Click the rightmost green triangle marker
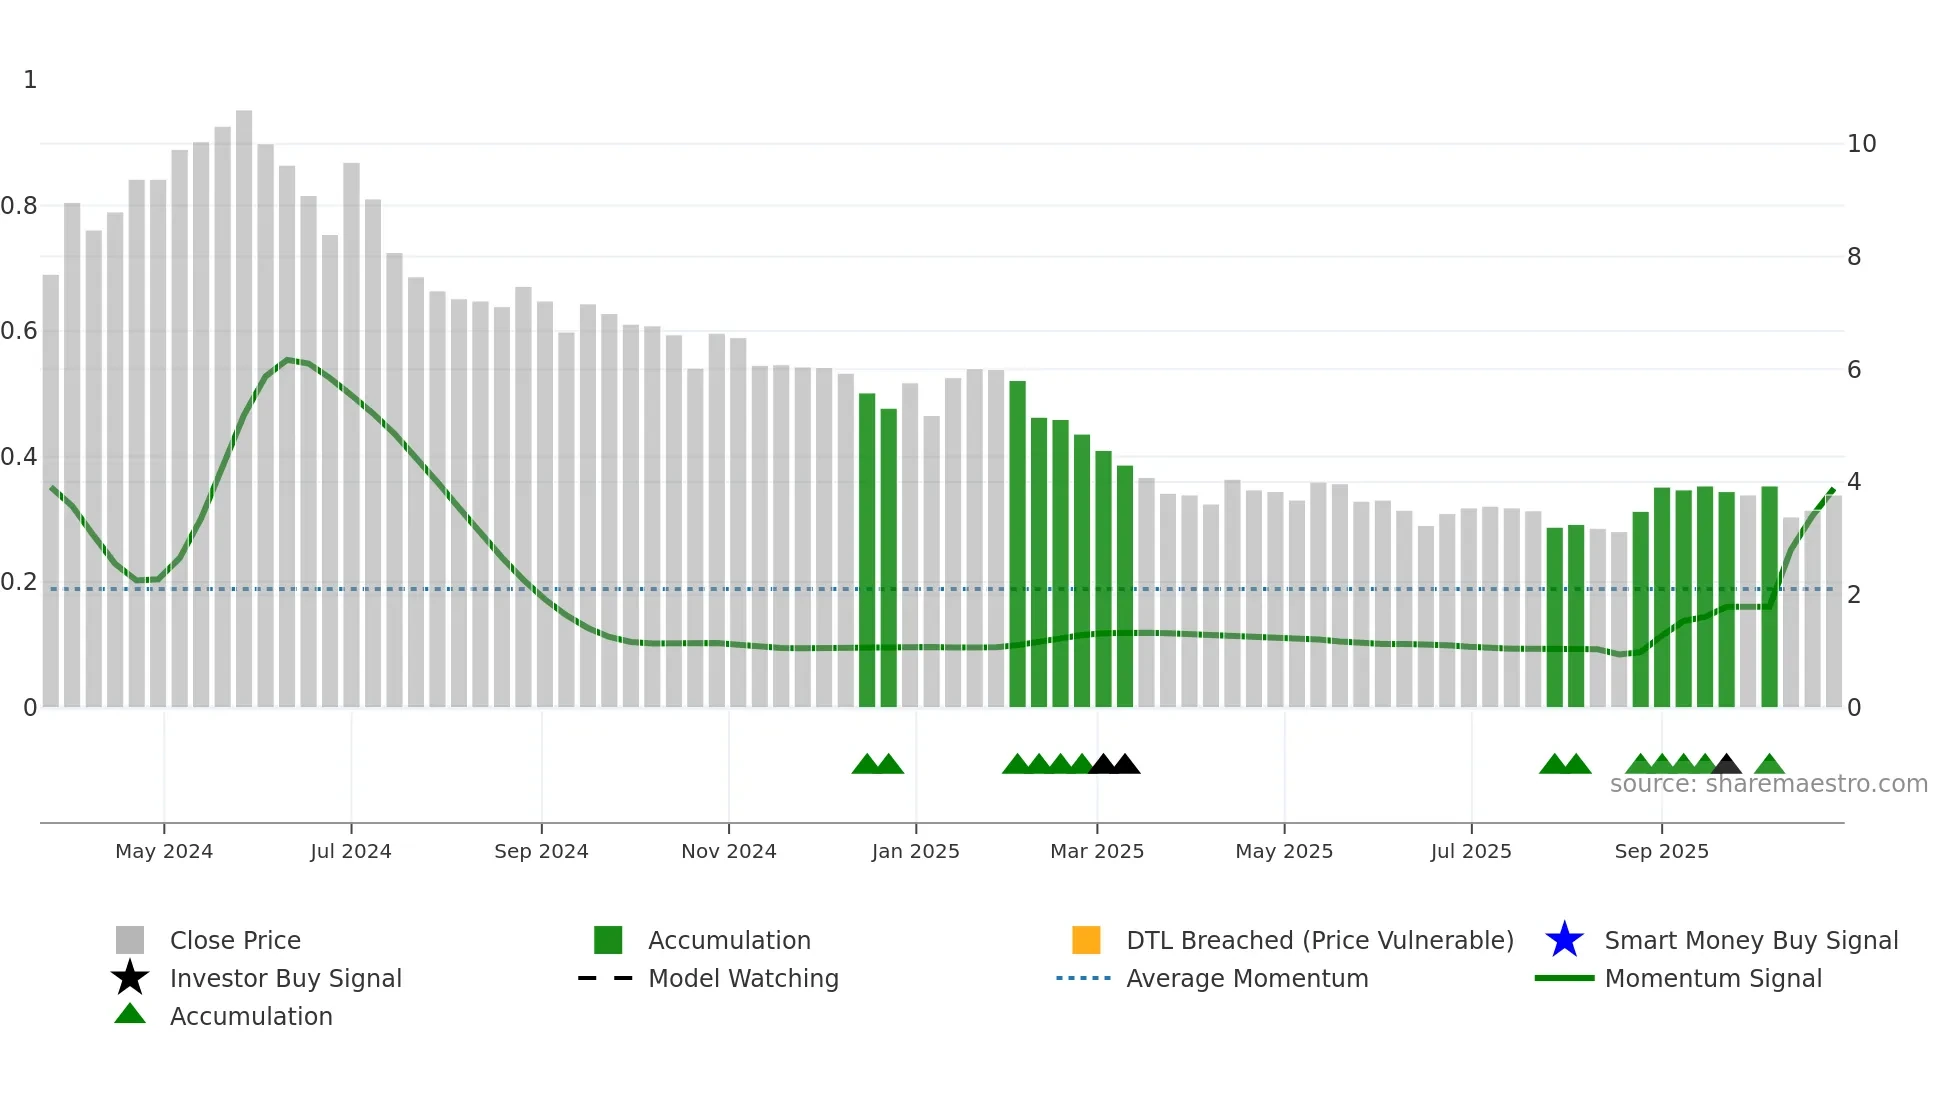Screen dimensions: 1960x1102 [1769, 765]
